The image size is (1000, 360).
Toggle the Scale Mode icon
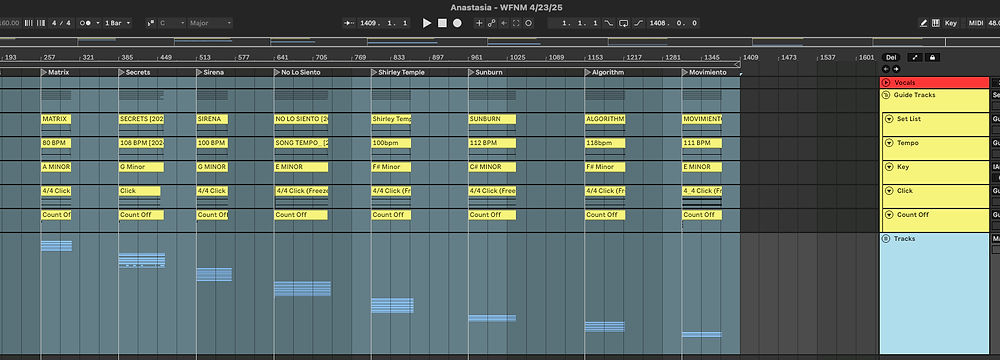(x=151, y=23)
